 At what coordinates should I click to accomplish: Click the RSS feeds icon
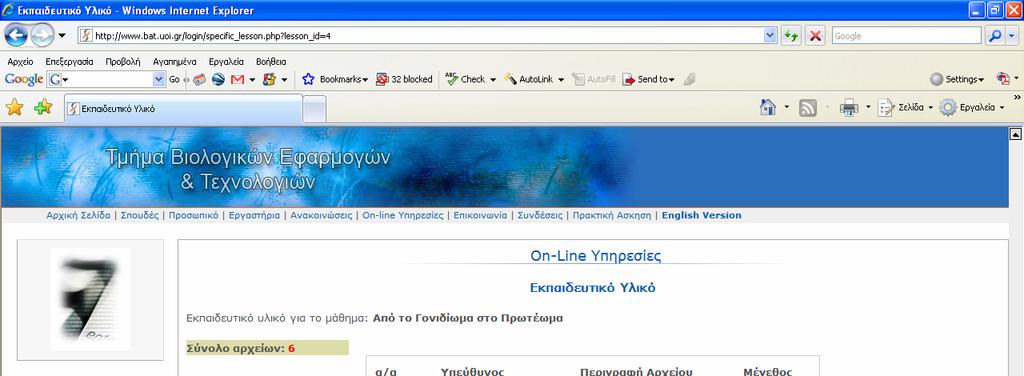coord(808,108)
